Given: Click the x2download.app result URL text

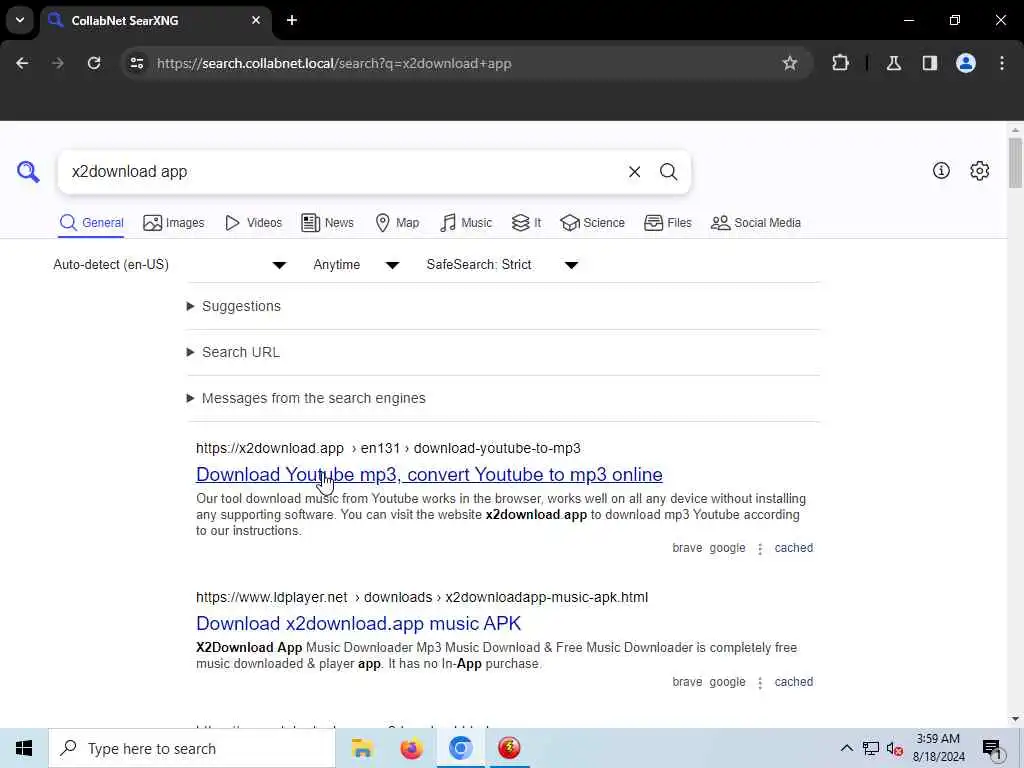Looking at the screenshot, I should (x=388, y=448).
